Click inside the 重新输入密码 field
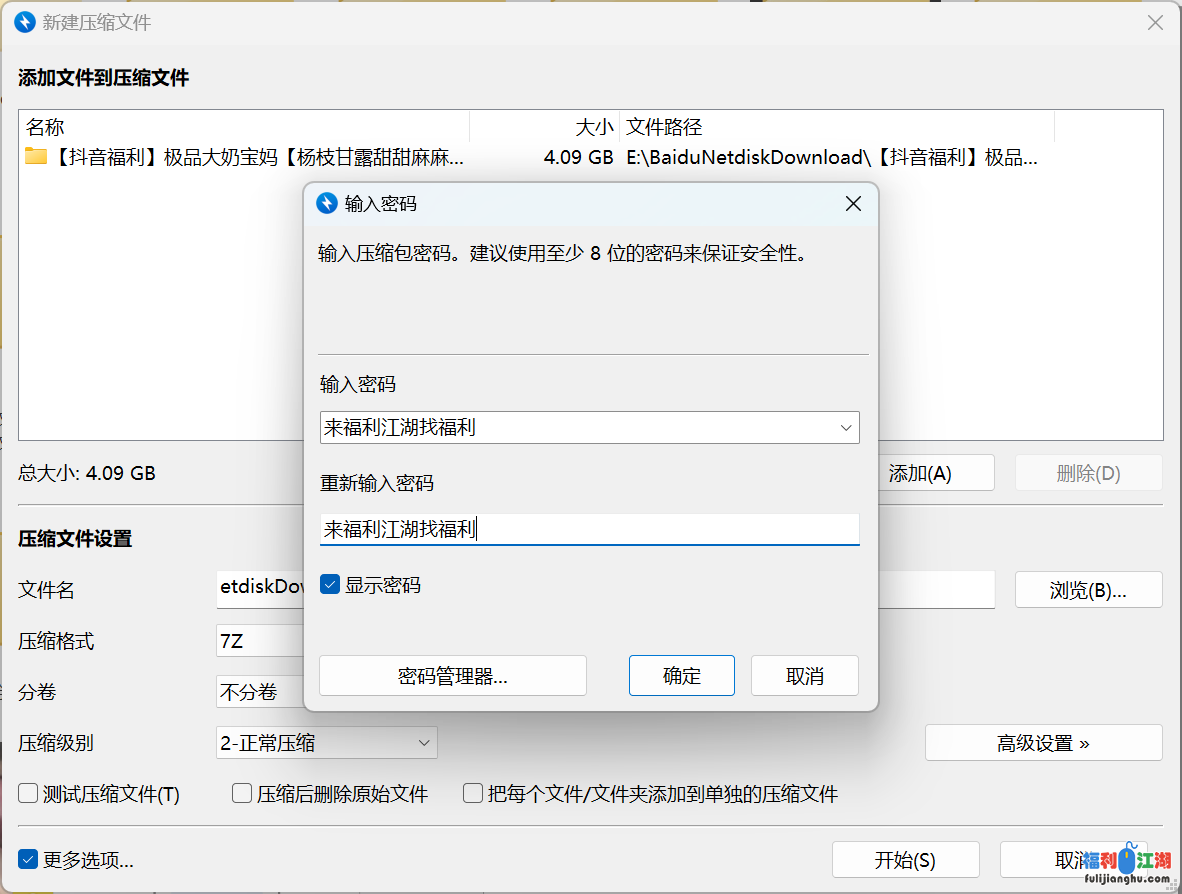Viewport: 1182px width, 894px height. (590, 529)
